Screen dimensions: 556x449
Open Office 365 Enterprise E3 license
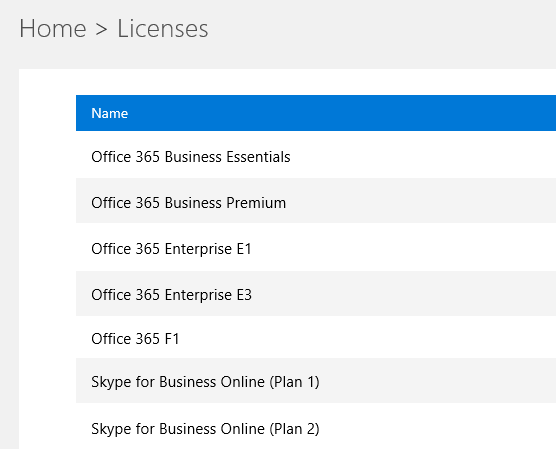pyautogui.click(x=171, y=295)
